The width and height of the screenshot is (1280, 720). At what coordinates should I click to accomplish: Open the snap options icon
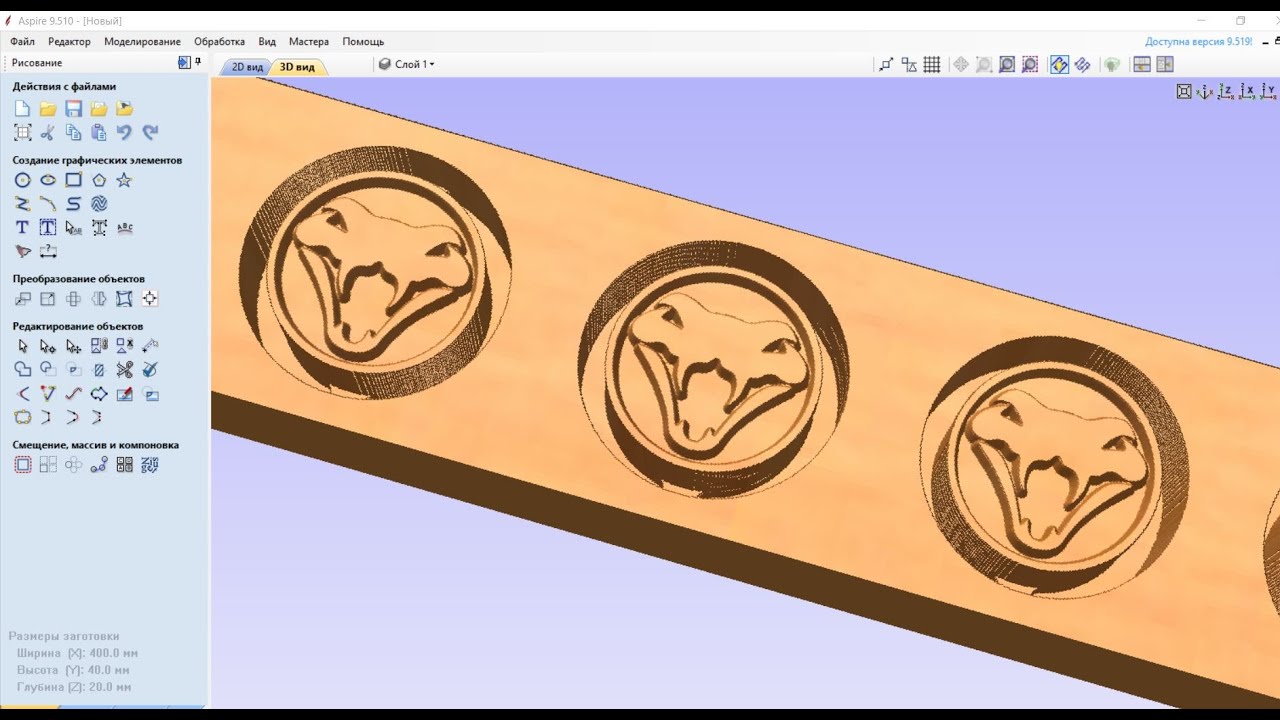tap(886, 64)
